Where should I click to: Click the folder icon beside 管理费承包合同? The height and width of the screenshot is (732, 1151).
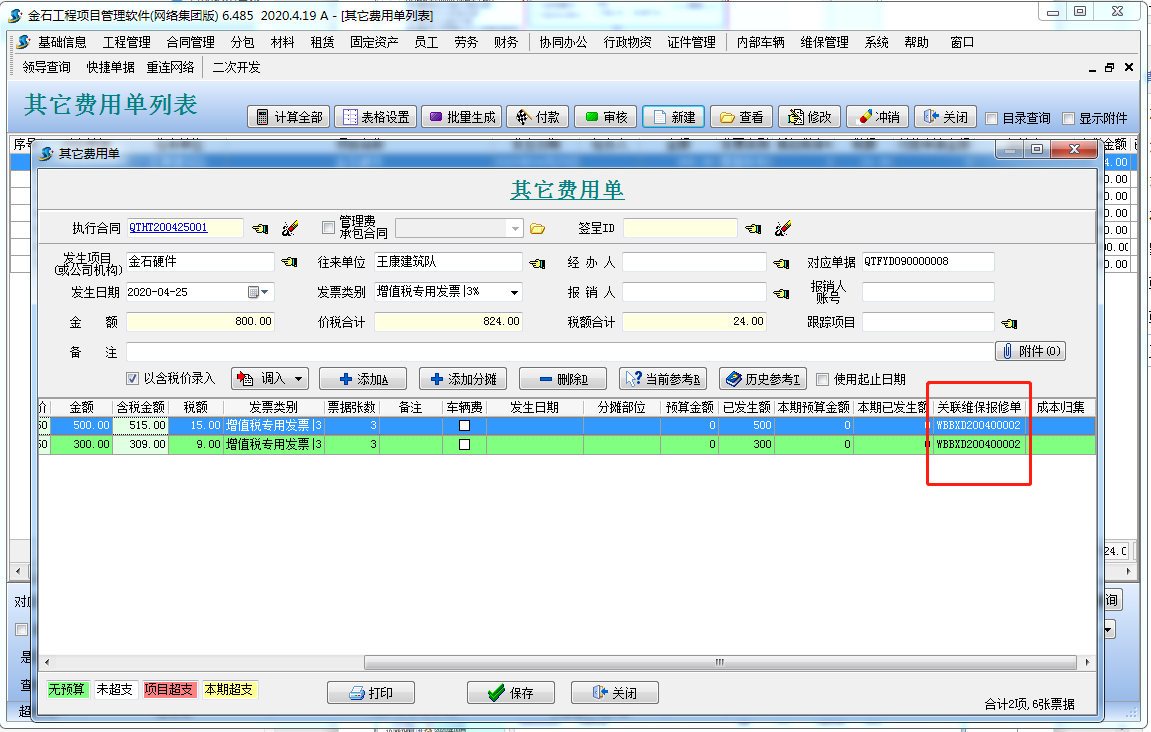pyautogui.click(x=537, y=228)
